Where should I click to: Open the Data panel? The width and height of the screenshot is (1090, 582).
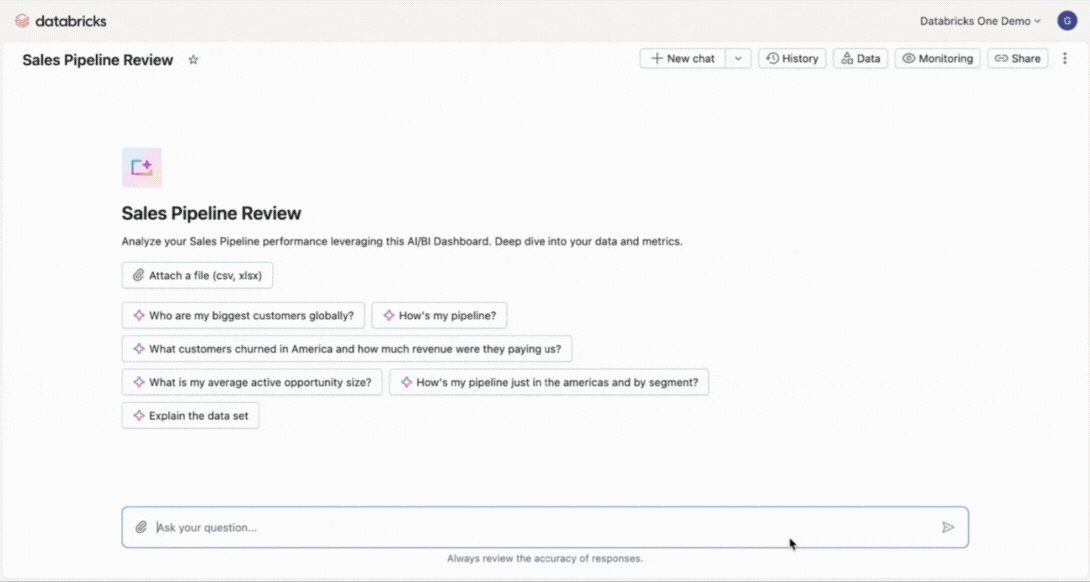[x=861, y=58]
